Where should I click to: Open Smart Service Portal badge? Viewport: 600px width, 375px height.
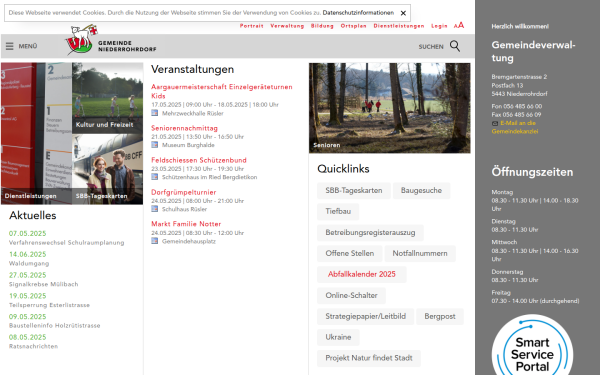pos(532,345)
